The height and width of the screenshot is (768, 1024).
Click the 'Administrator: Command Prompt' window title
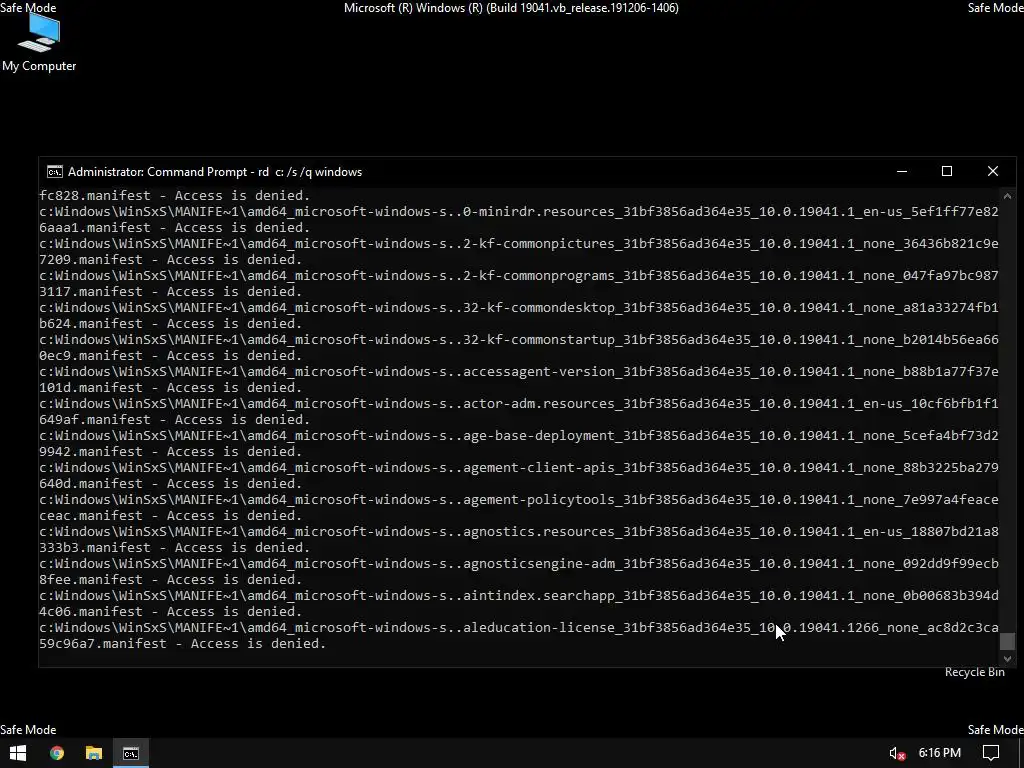(x=215, y=172)
